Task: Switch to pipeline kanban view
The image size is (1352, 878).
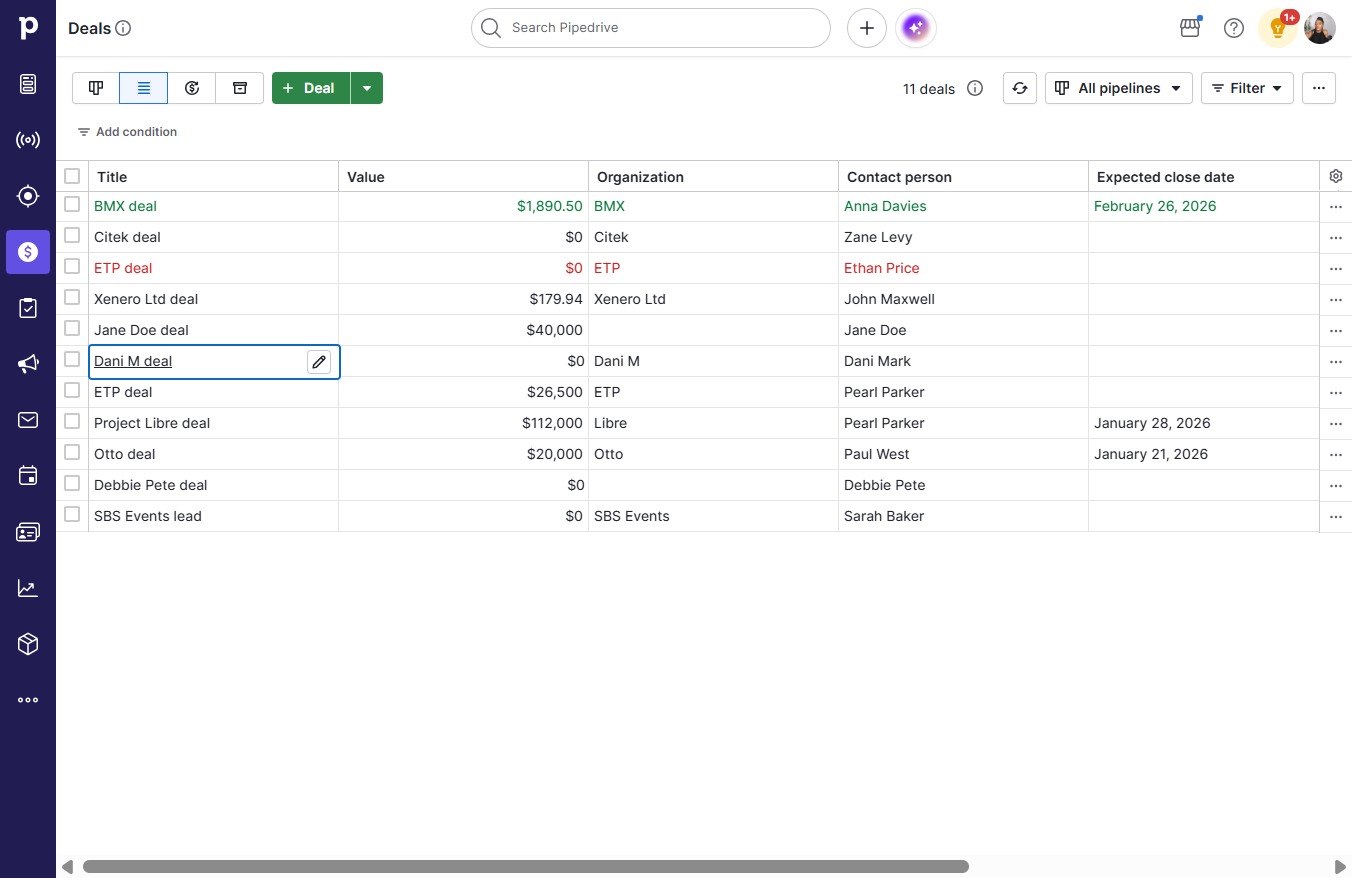Action: [x=96, y=88]
